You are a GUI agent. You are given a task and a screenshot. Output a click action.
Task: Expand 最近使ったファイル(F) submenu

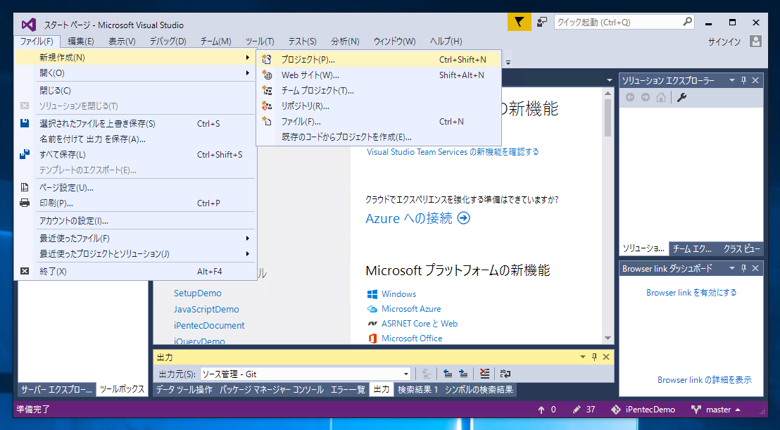[x=135, y=238]
